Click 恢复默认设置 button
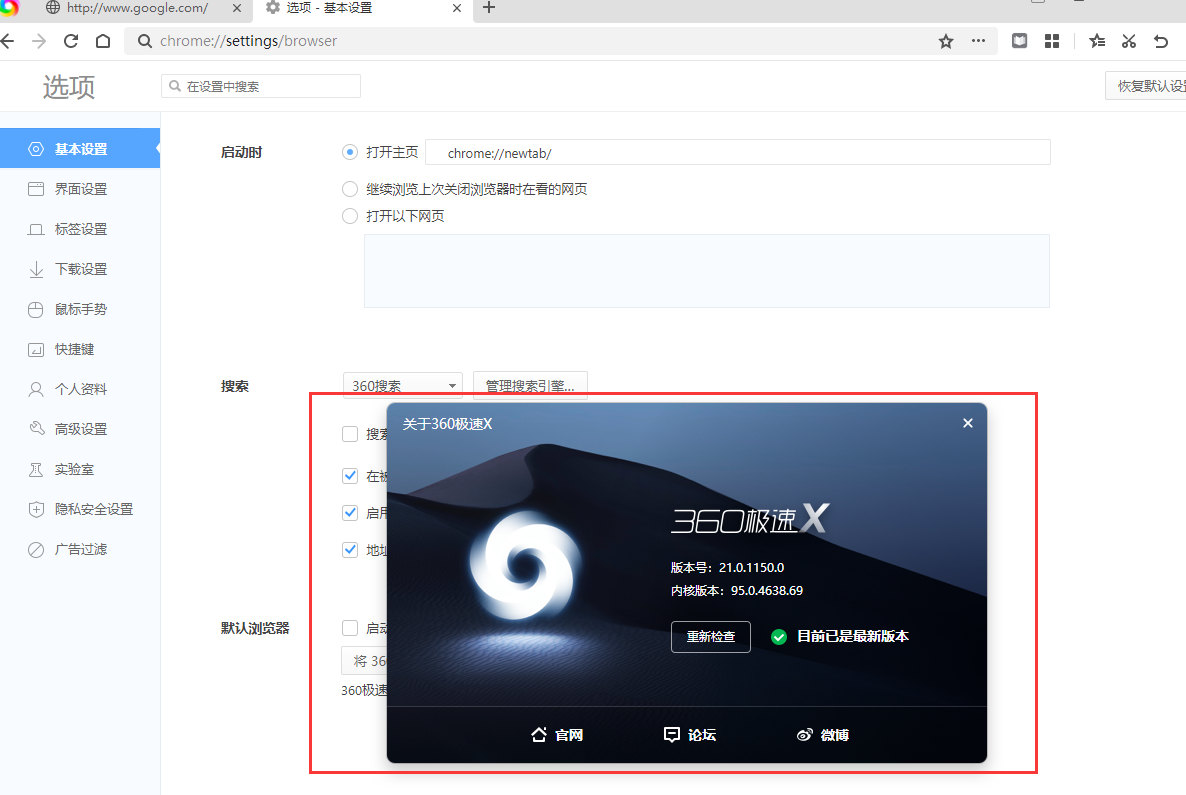This screenshot has width=1186, height=795. [1148, 86]
